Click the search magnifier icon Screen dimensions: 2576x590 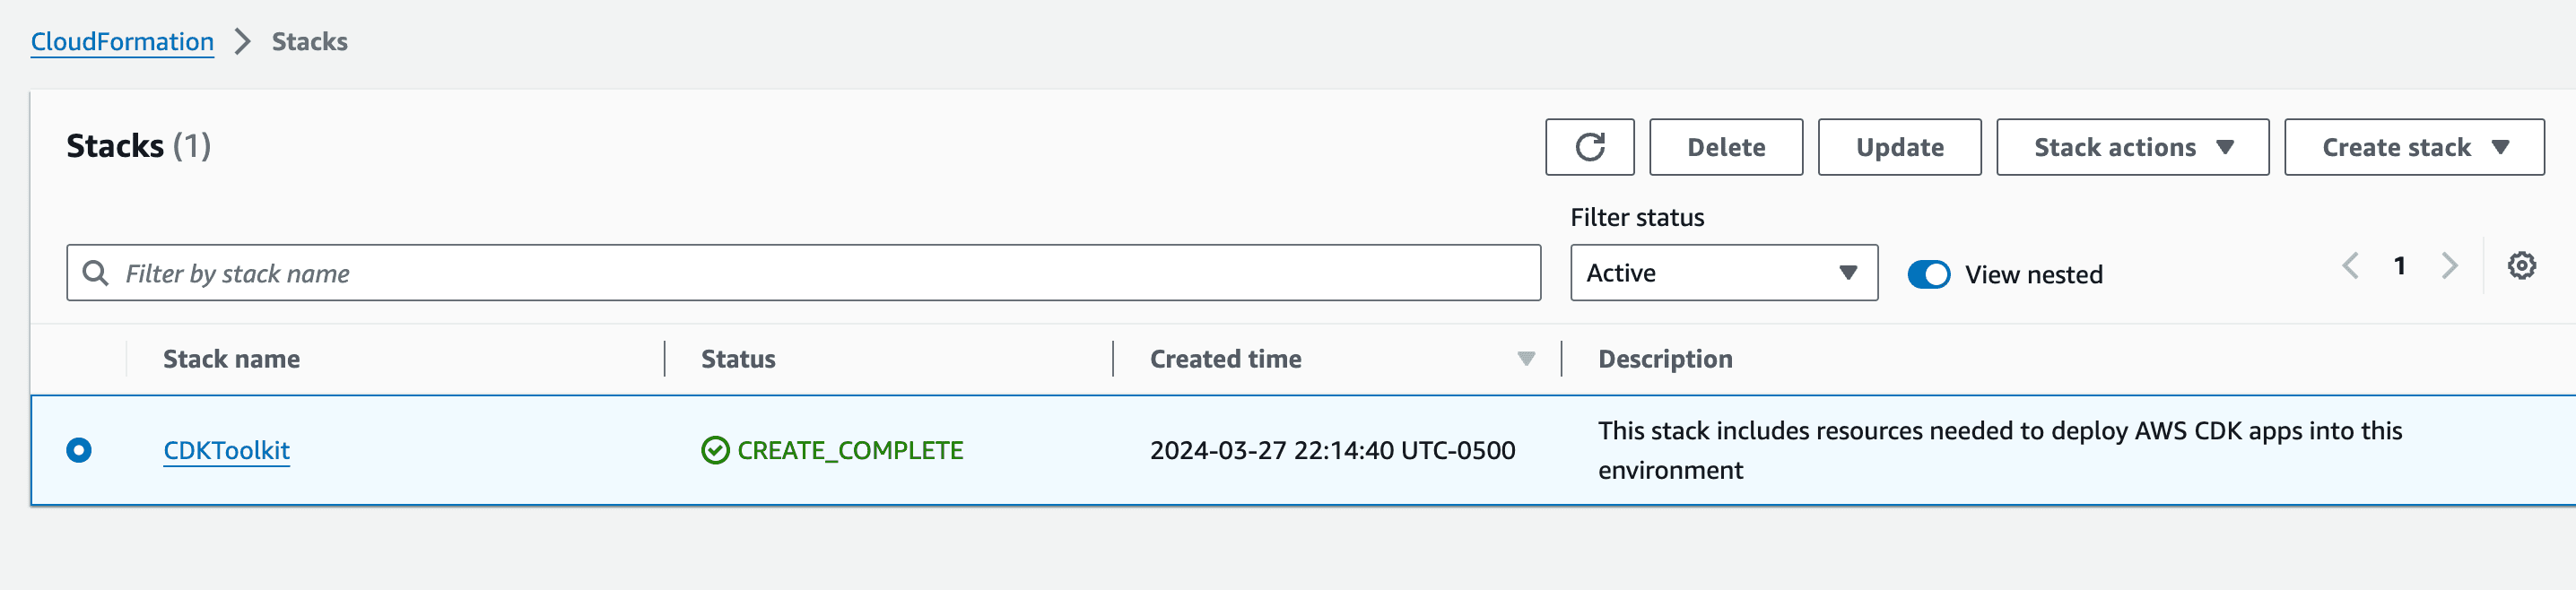tap(95, 273)
